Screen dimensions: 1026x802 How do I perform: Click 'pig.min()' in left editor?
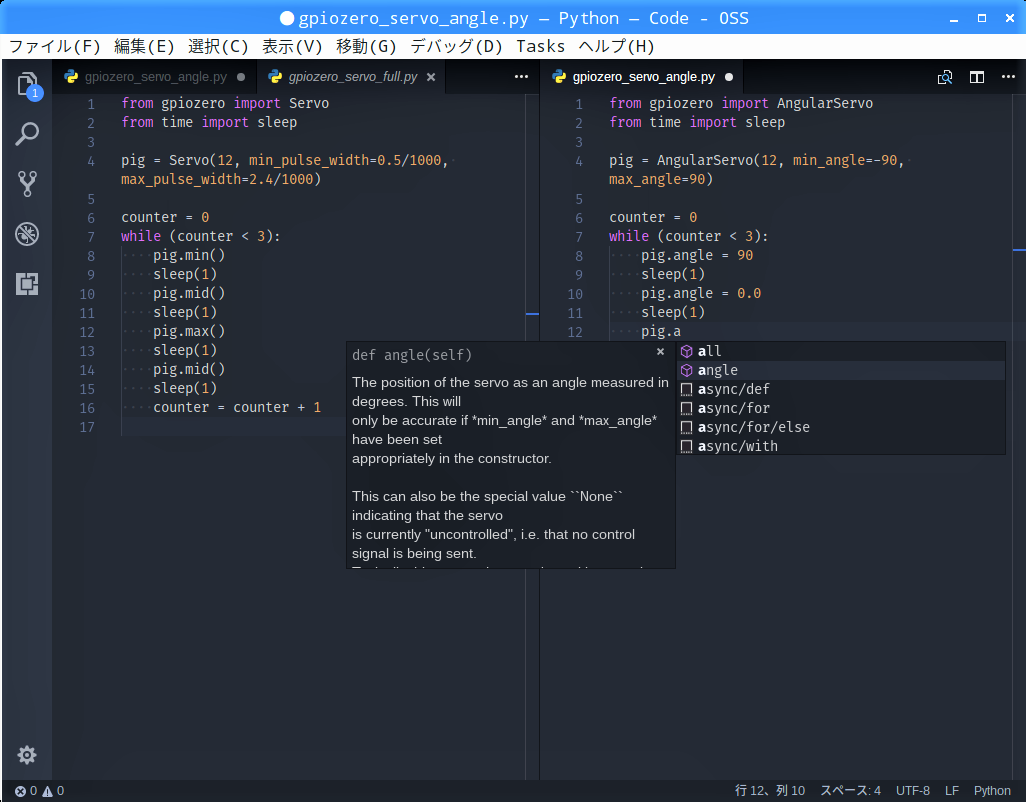point(189,255)
